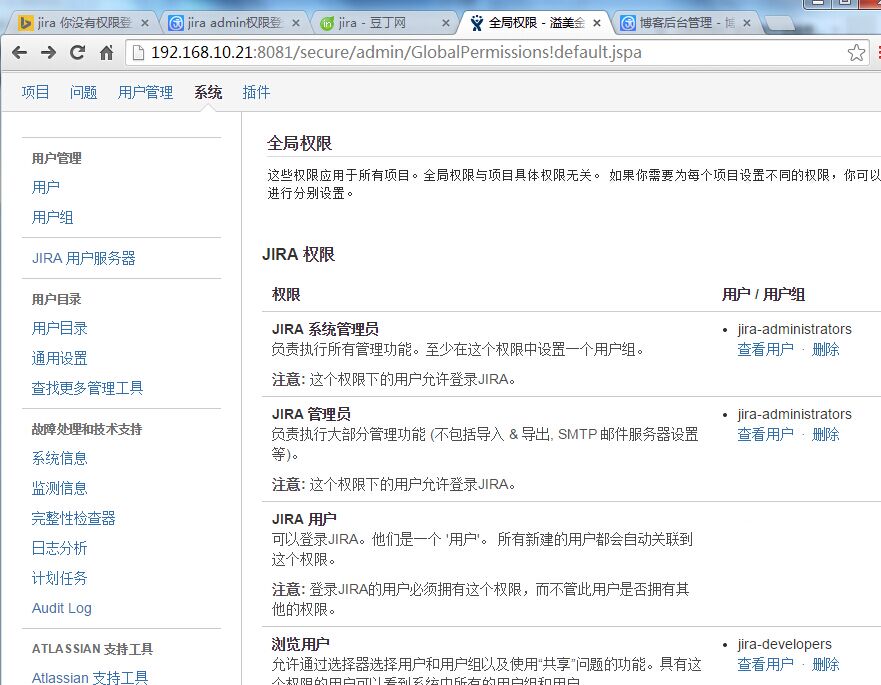Go to browser home page icon
The image size is (881, 685).
pyautogui.click(x=106, y=53)
